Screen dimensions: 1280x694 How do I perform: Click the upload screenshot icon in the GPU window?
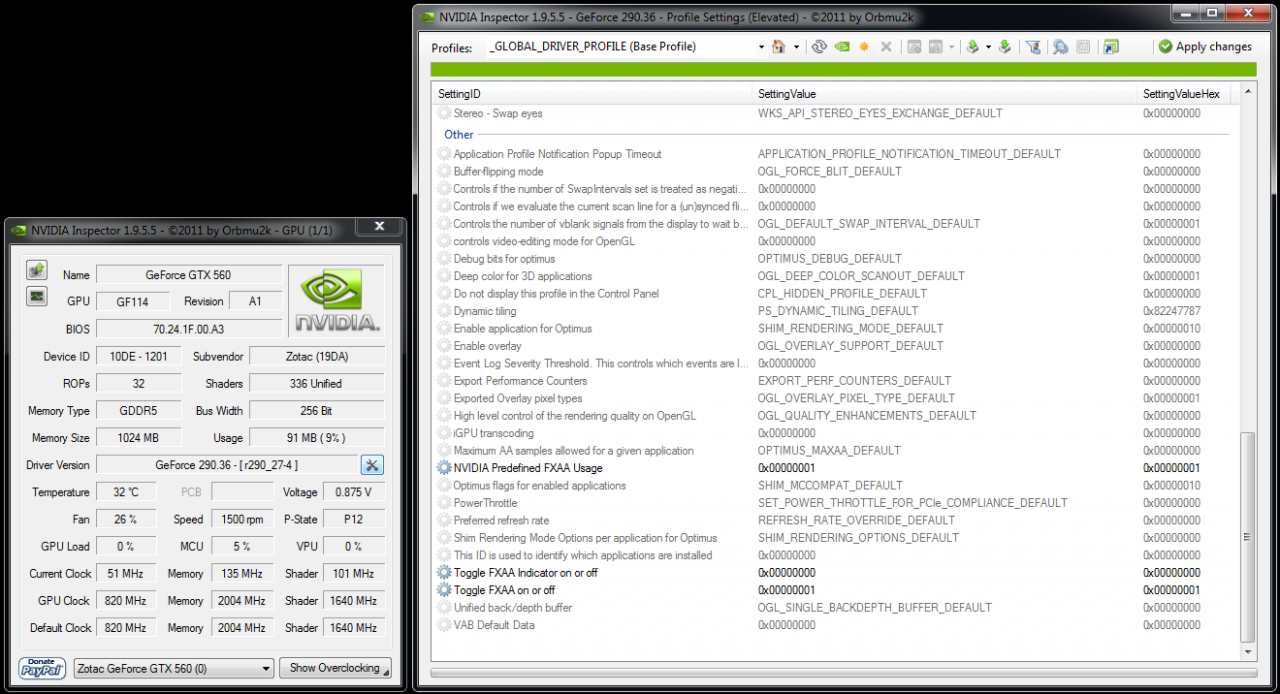click(36, 270)
